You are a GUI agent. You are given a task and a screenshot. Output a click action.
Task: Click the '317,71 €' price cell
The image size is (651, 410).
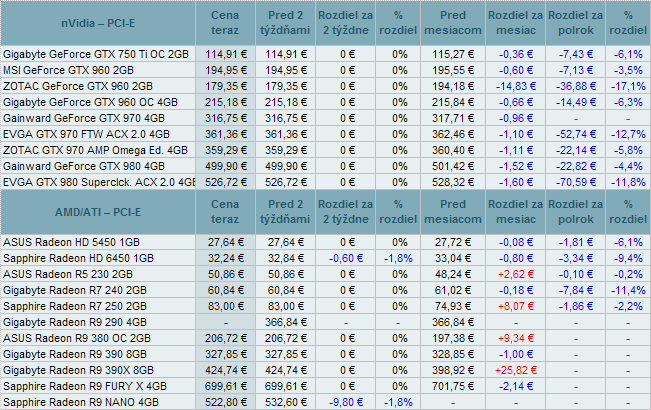[453, 118]
